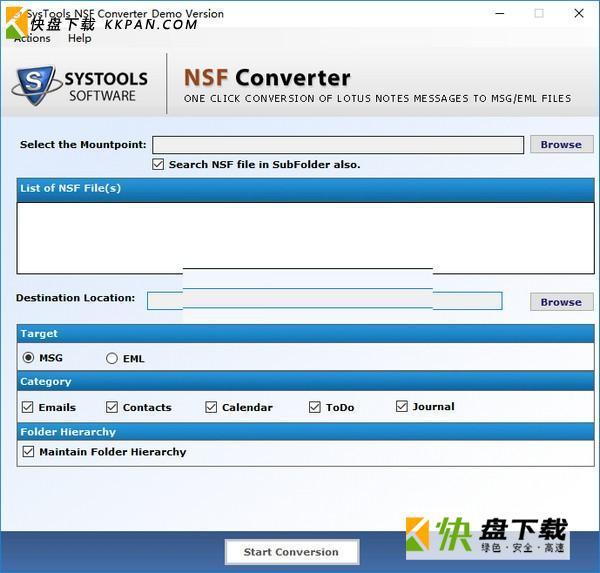This screenshot has height=573, width=600.
Task: Click the 'Select the Mountpoint:' label
Action: click(x=83, y=145)
